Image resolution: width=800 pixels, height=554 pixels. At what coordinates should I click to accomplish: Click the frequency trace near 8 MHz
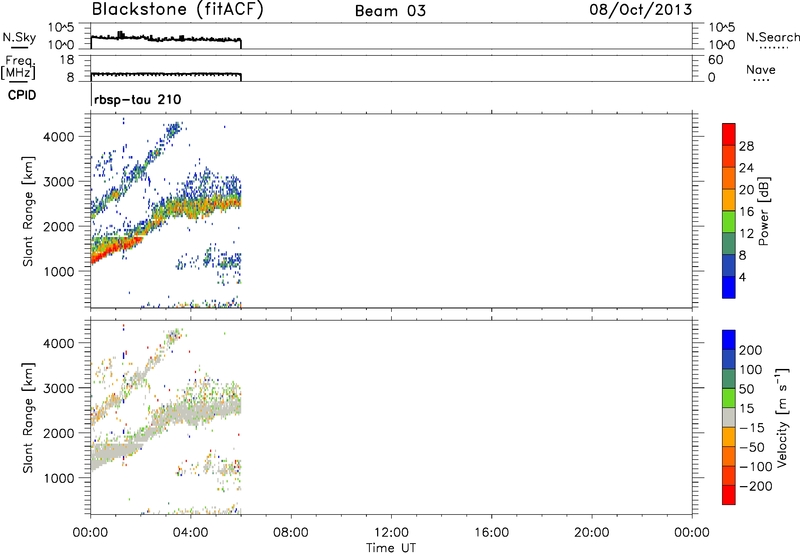(166, 74)
